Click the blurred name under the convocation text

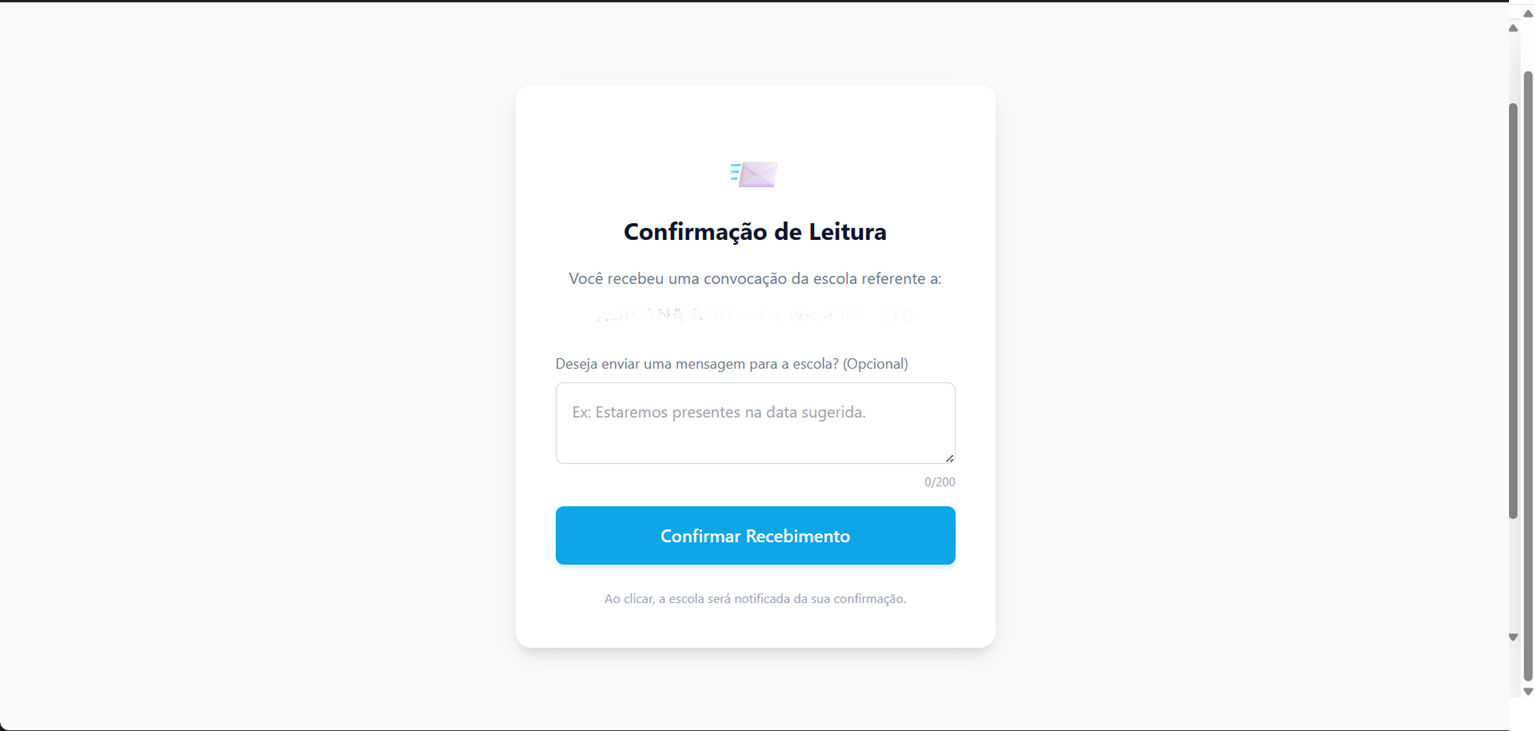755,315
